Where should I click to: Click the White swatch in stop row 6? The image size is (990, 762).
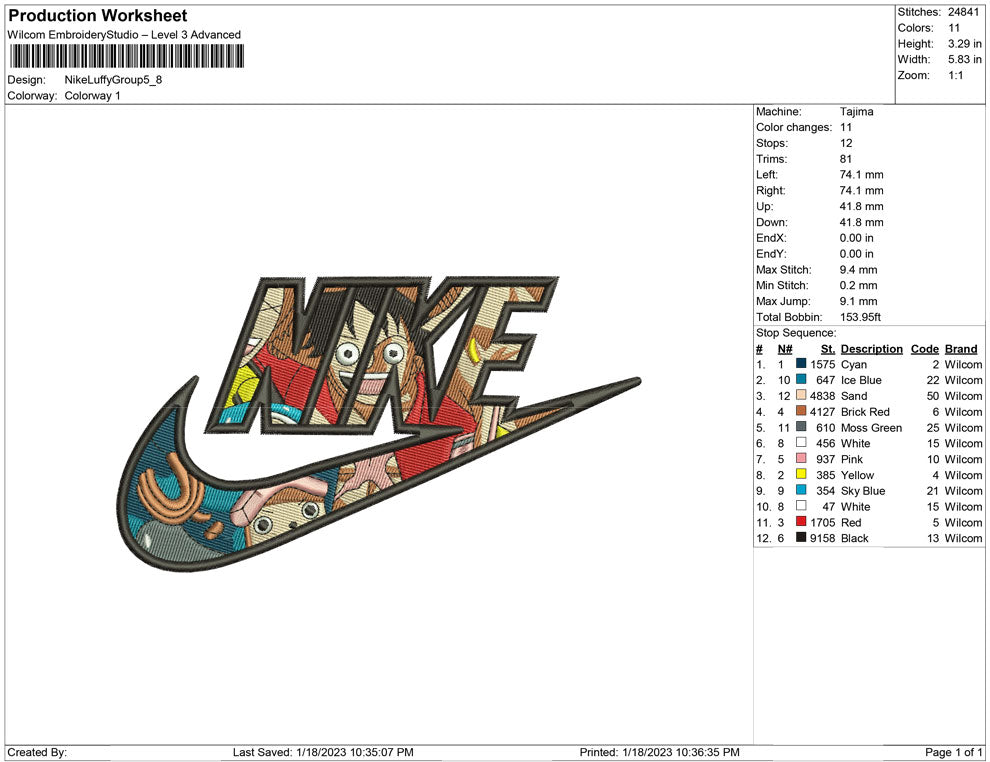(801, 443)
